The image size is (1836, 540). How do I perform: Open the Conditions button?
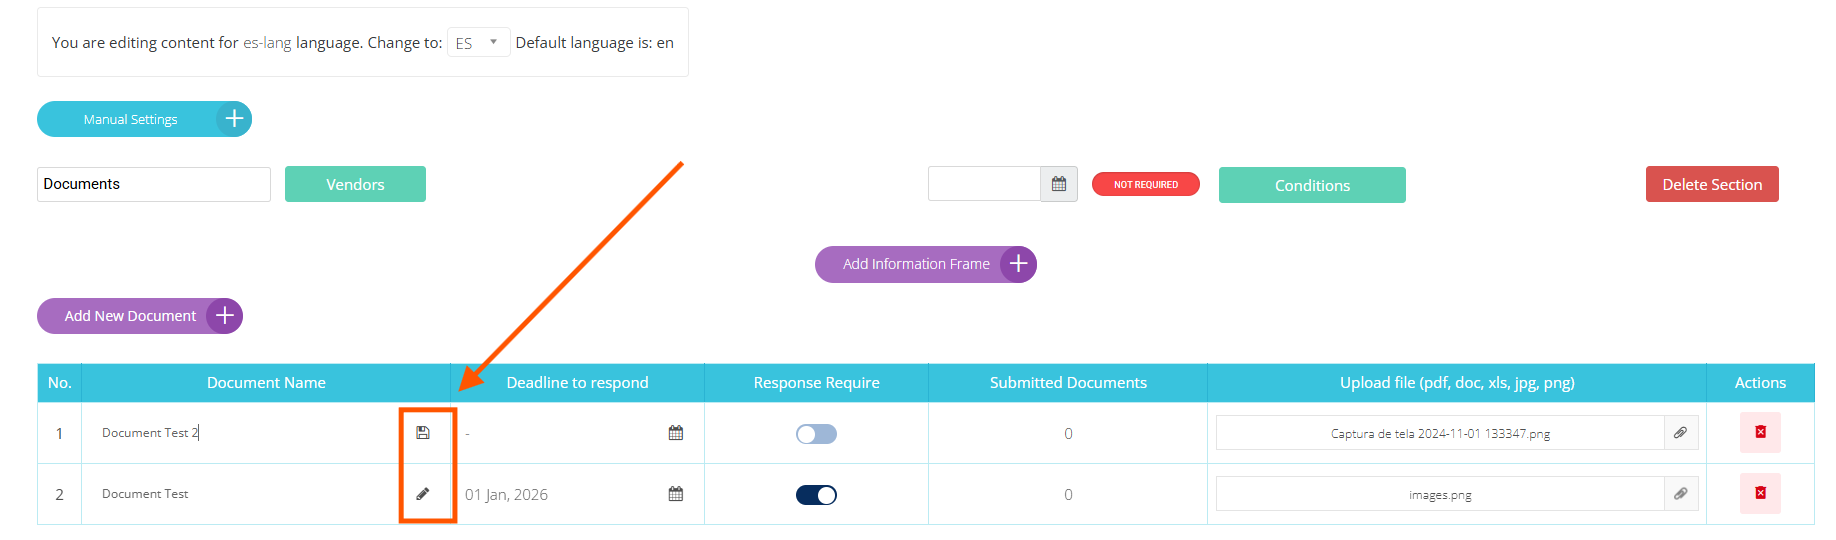click(x=1312, y=185)
